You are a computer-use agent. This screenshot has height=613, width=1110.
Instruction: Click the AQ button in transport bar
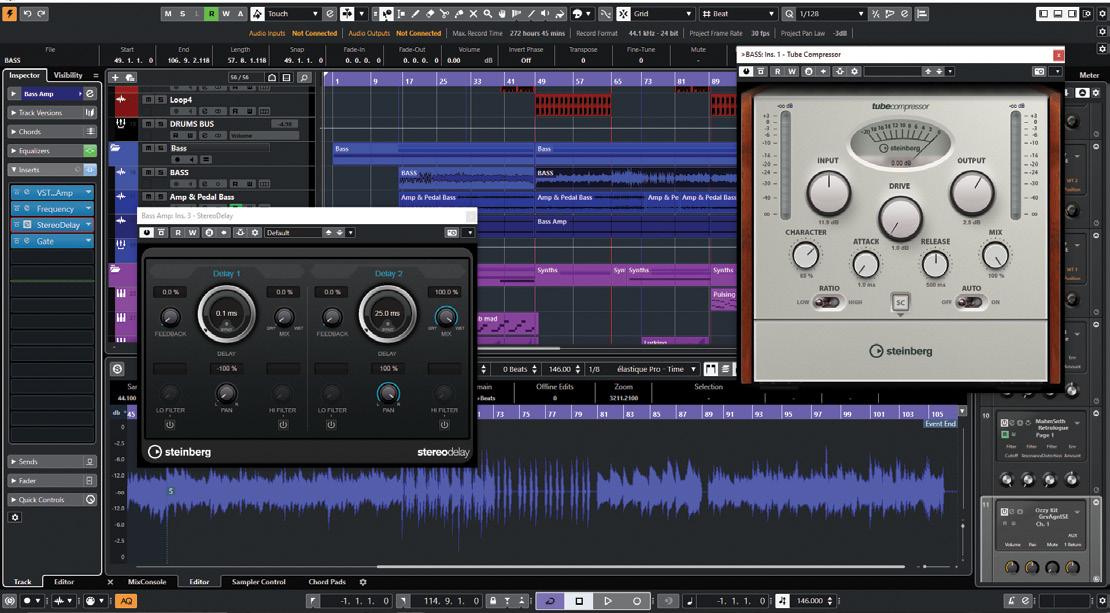126,600
